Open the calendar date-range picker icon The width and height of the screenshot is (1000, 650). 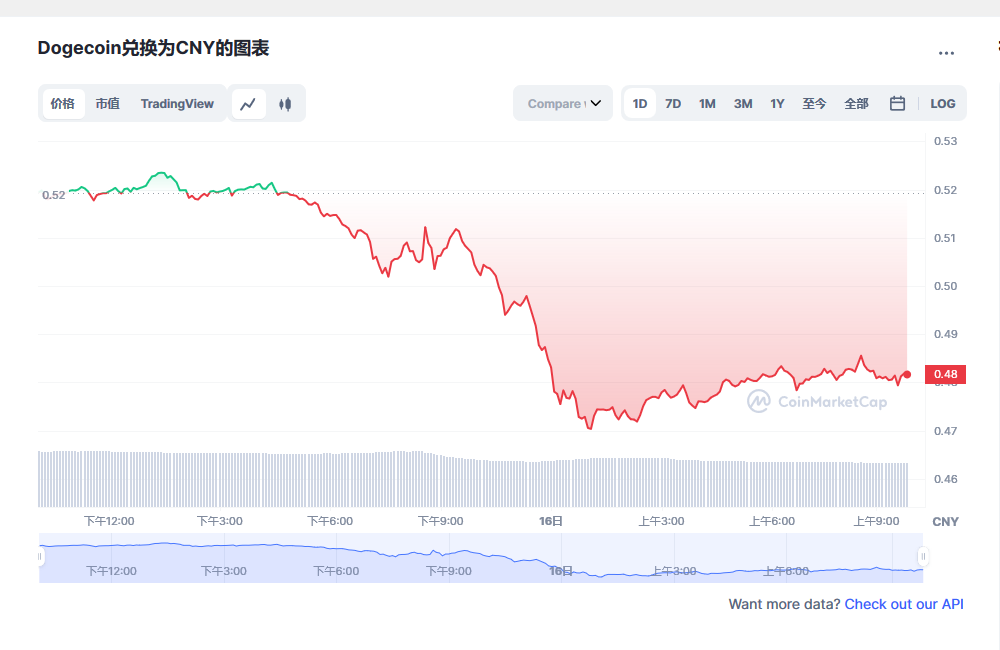897,103
